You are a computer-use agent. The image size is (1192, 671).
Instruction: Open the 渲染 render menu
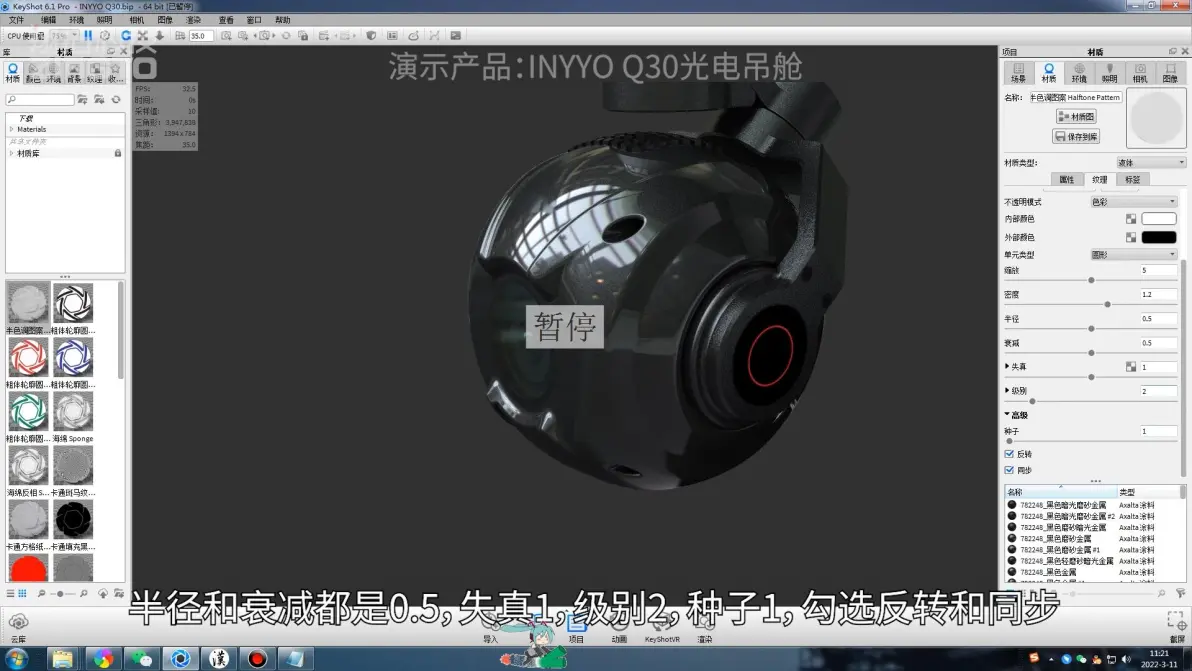(x=194, y=20)
